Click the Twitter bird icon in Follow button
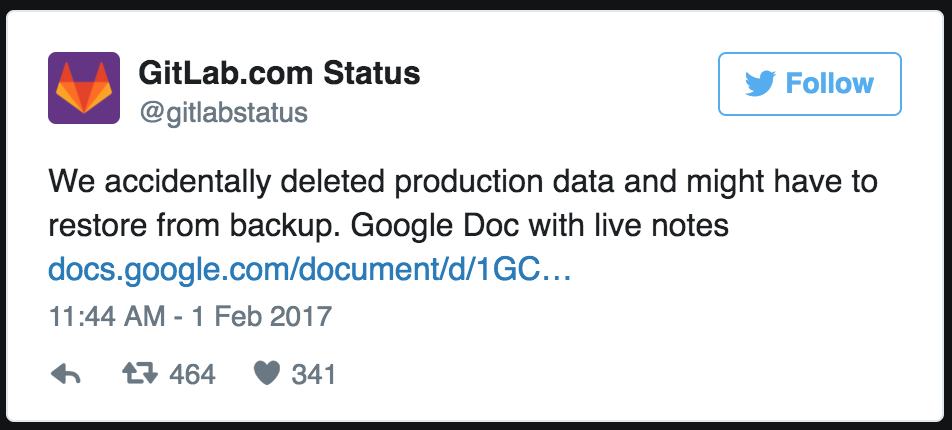Screen dimensions: 952x430 point(761,84)
